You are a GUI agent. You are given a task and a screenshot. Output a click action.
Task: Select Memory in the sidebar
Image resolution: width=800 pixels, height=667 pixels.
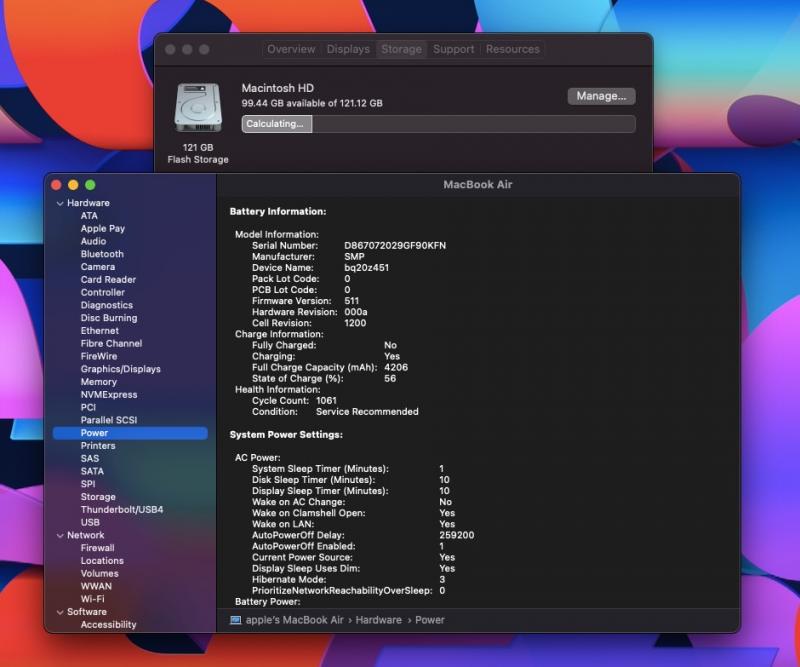pos(98,382)
